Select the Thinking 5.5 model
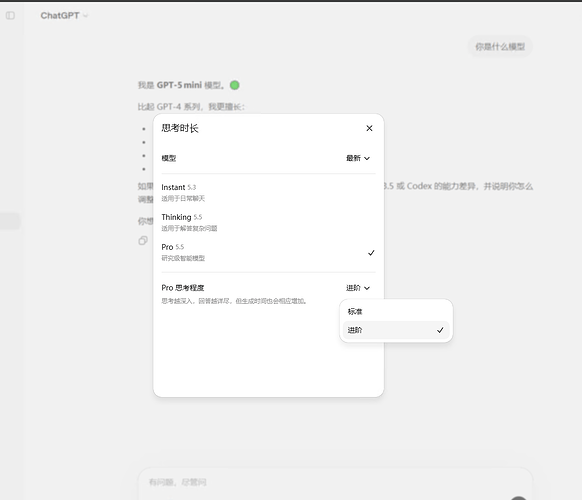The width and height of the screenshot is (582, 500). click(268, 222)
